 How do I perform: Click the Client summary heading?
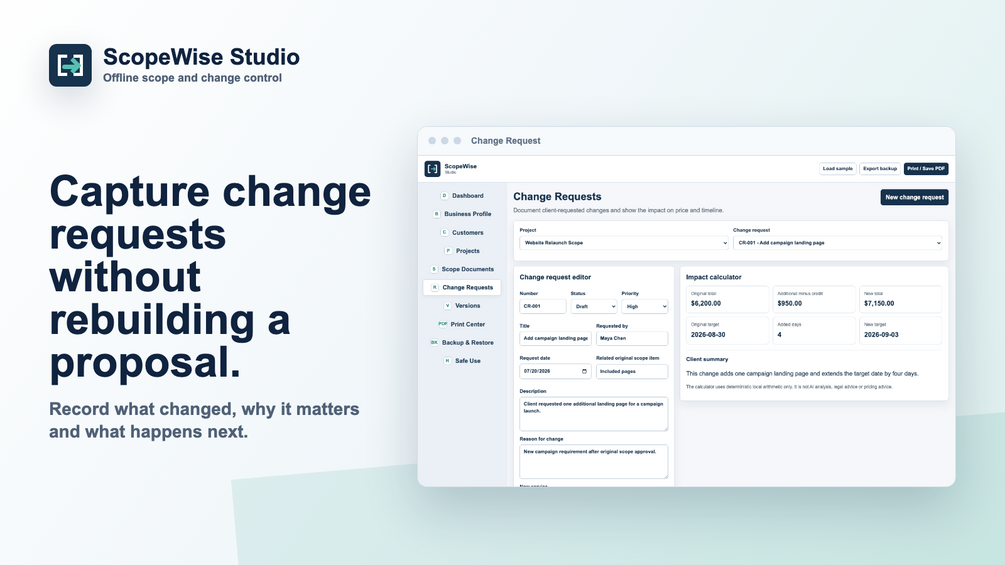[707, 359]
